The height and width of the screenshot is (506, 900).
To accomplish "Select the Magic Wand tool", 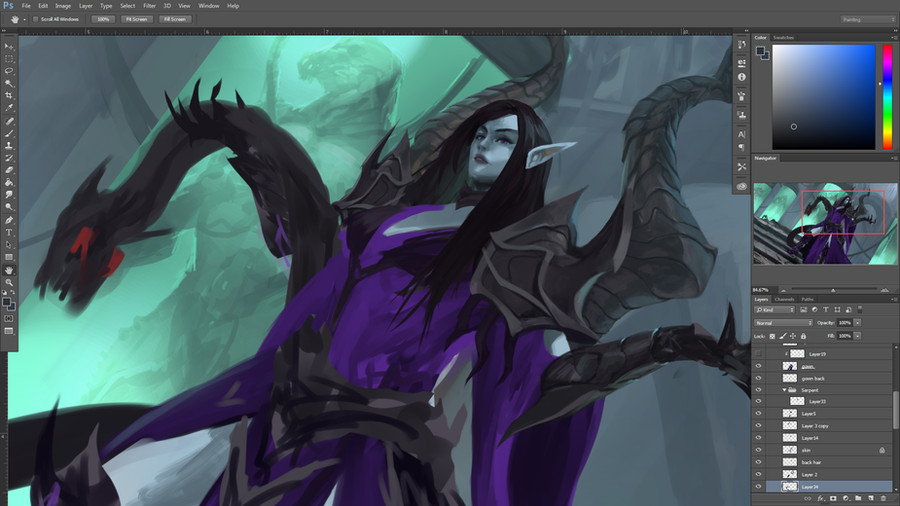I will (9, 83).
